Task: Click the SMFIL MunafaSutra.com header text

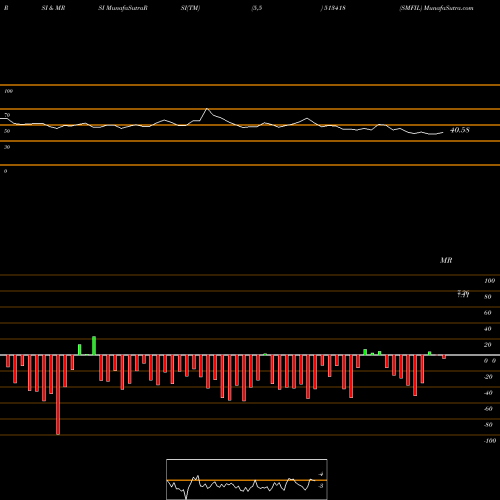Action: pyautogui.click(x=436, y=8)
